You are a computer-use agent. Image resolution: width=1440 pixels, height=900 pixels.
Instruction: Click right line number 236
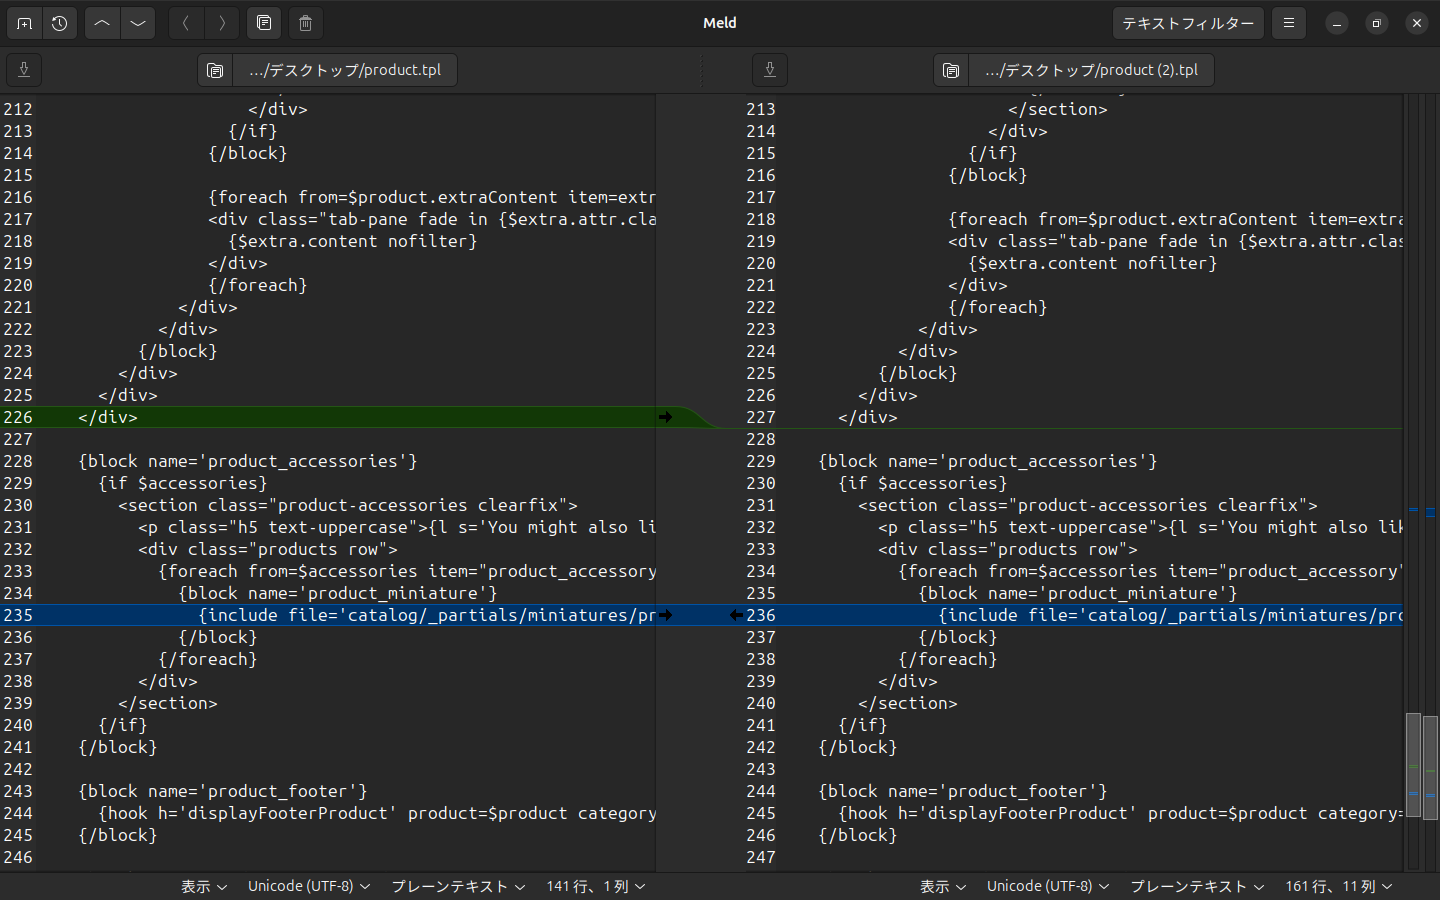(761, 615)
